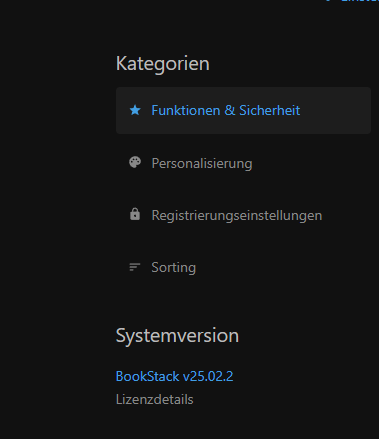Select the Personalisierung text label
The height and width of the screenshot is (439, 379).
point(202,163)
